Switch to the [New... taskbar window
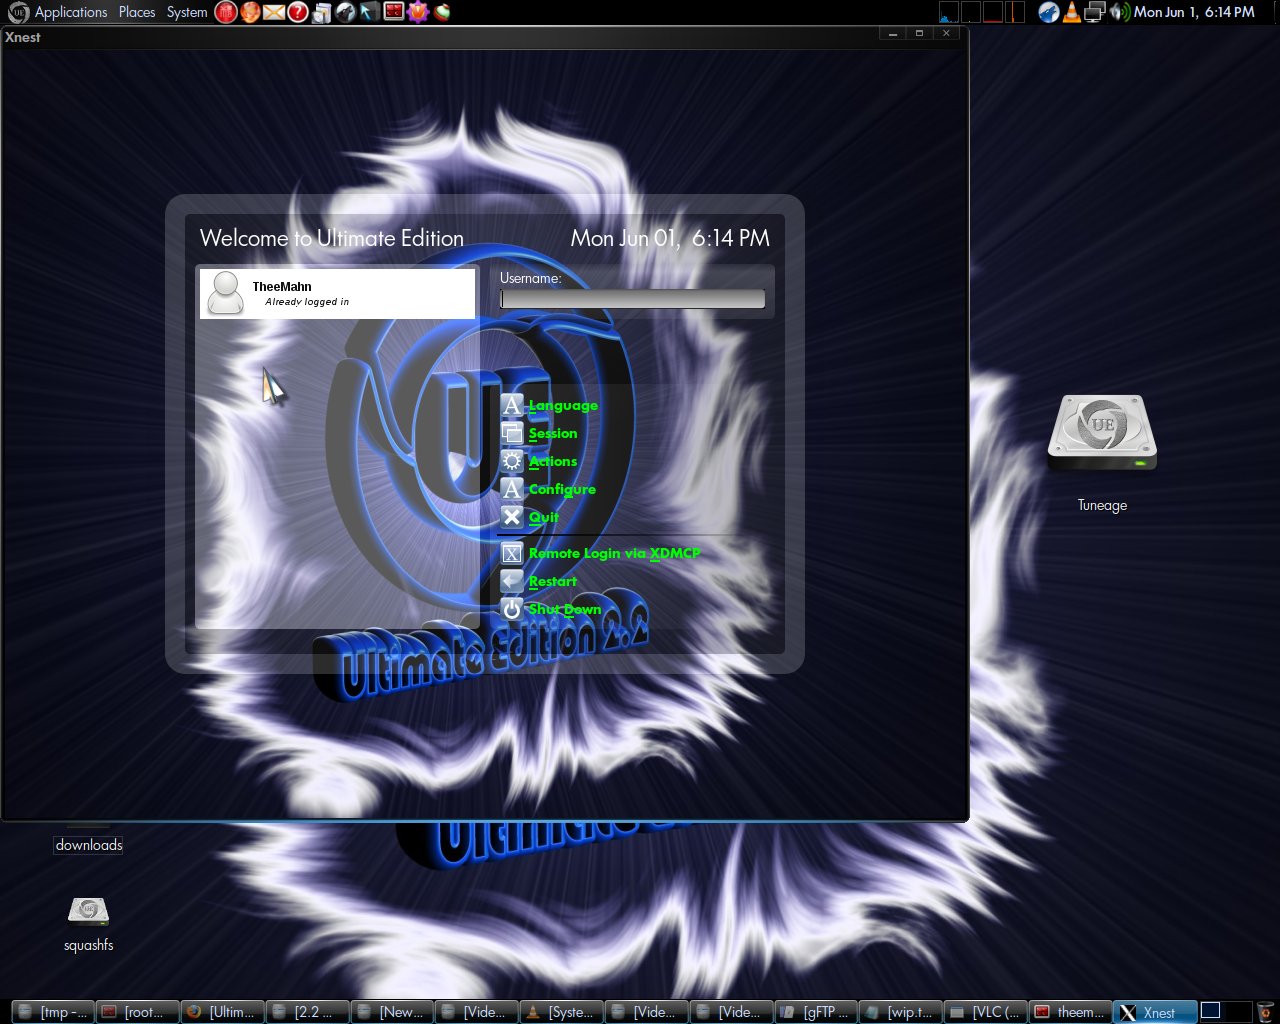 [x=392, y=1012]
